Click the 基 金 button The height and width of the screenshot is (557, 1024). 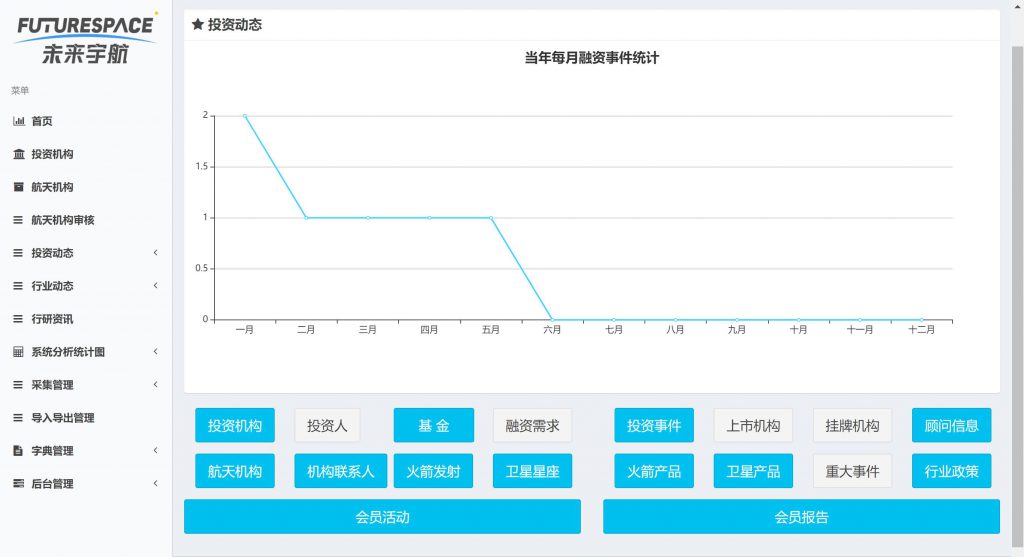tap(434, 426)
